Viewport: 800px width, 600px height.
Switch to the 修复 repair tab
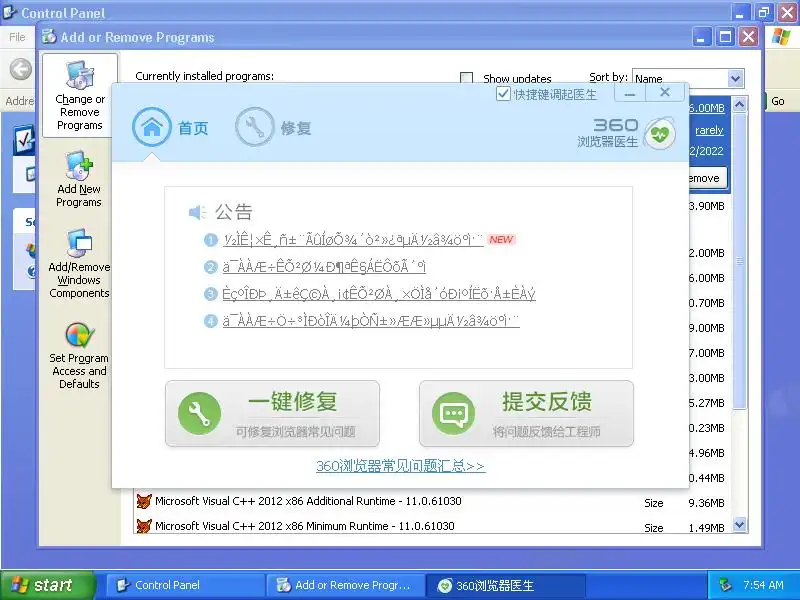[273, 127]
